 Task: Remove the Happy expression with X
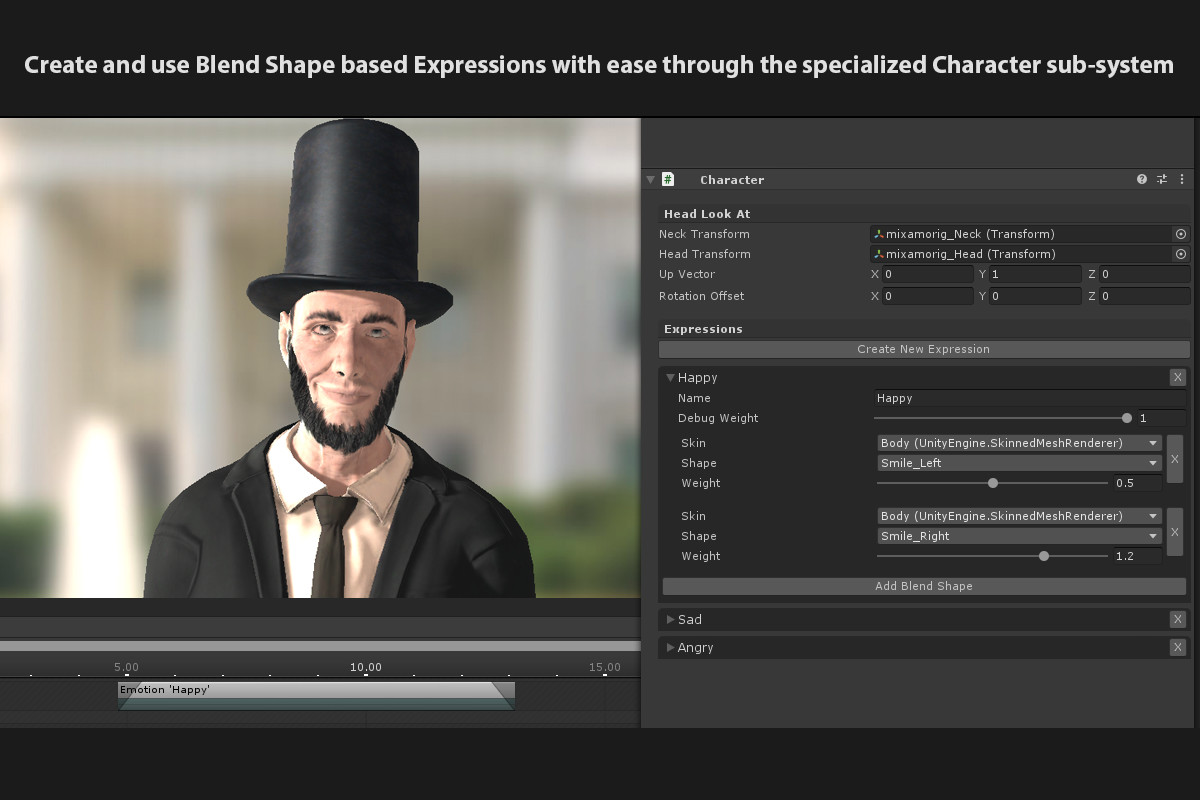pos(1178,378)
